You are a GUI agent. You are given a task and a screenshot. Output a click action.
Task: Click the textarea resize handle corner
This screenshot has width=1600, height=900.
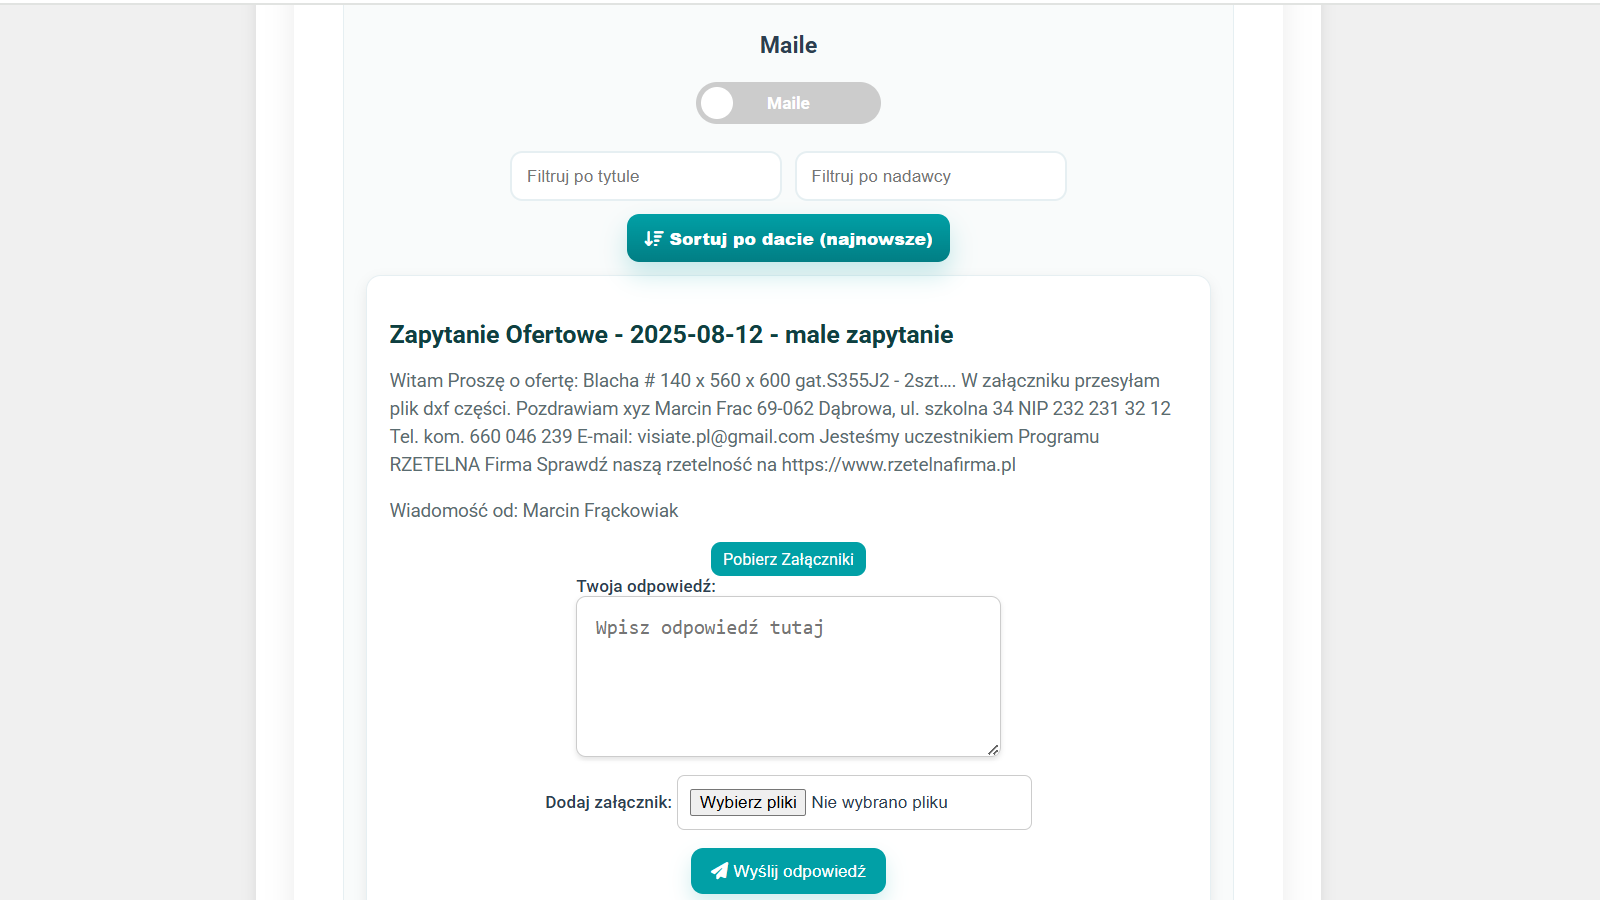click(x=993, y=749)
